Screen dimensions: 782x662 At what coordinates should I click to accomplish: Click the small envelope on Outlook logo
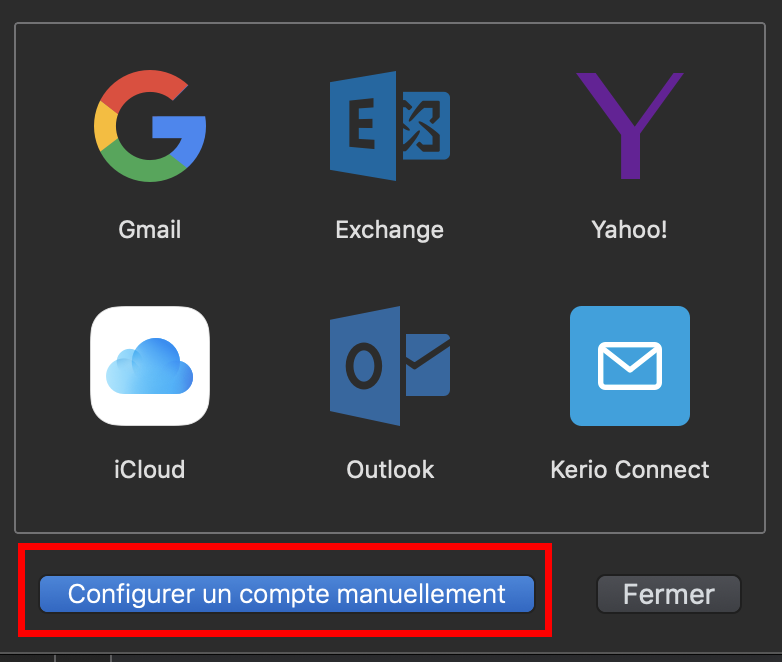point(427,361)
